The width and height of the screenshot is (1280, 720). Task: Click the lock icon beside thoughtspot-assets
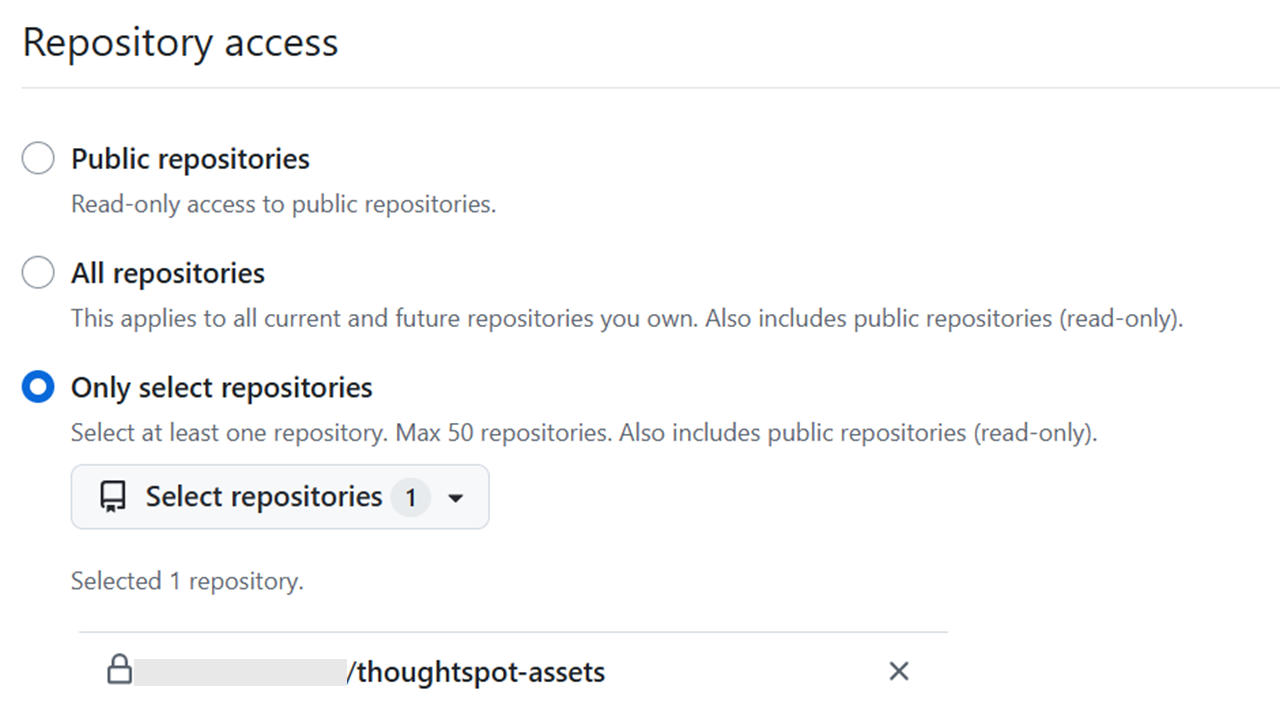tap(120, 669)
